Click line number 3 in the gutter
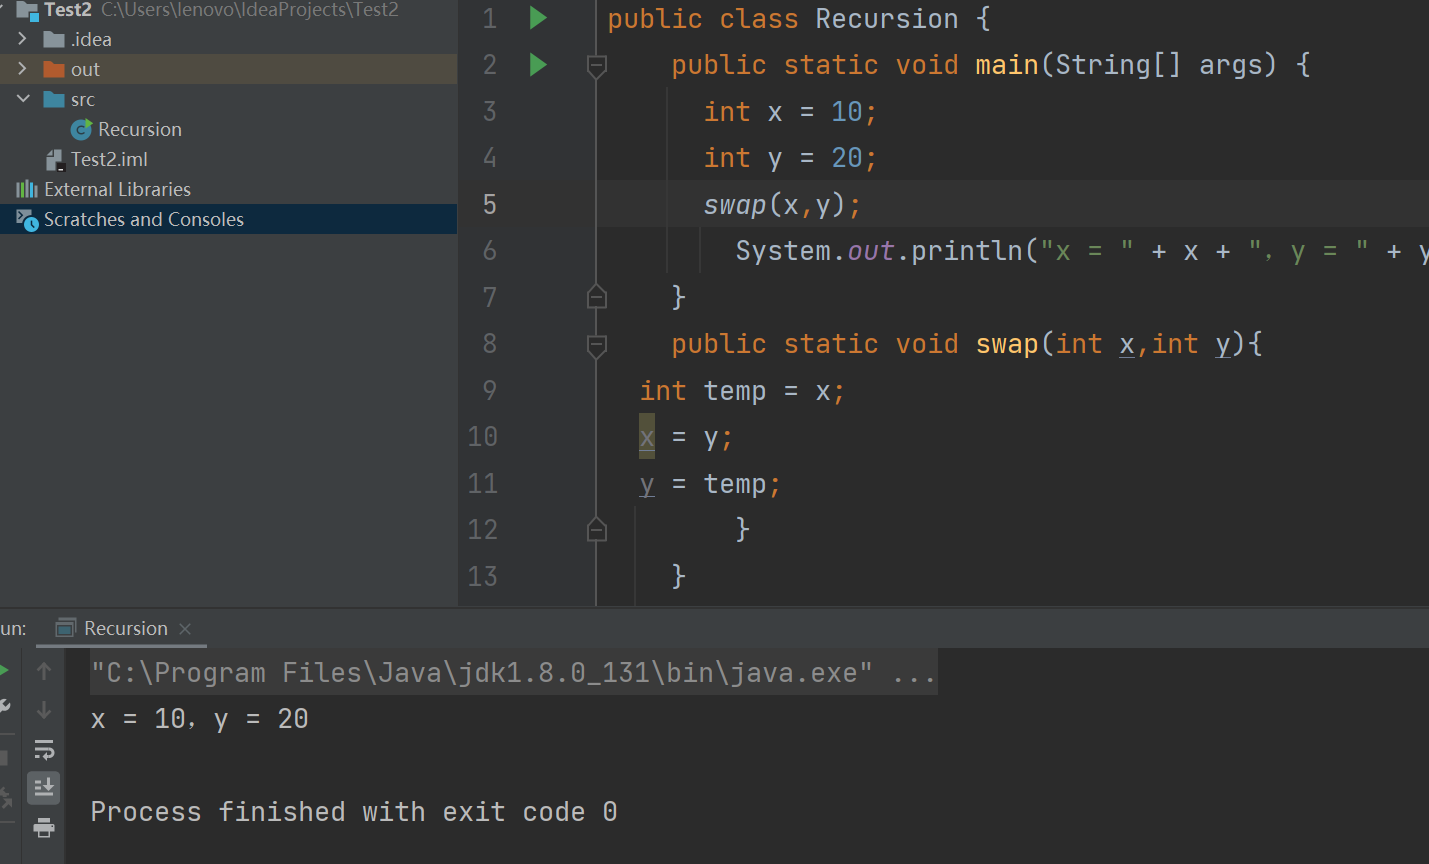1429x864 pixels. [489, 111]
